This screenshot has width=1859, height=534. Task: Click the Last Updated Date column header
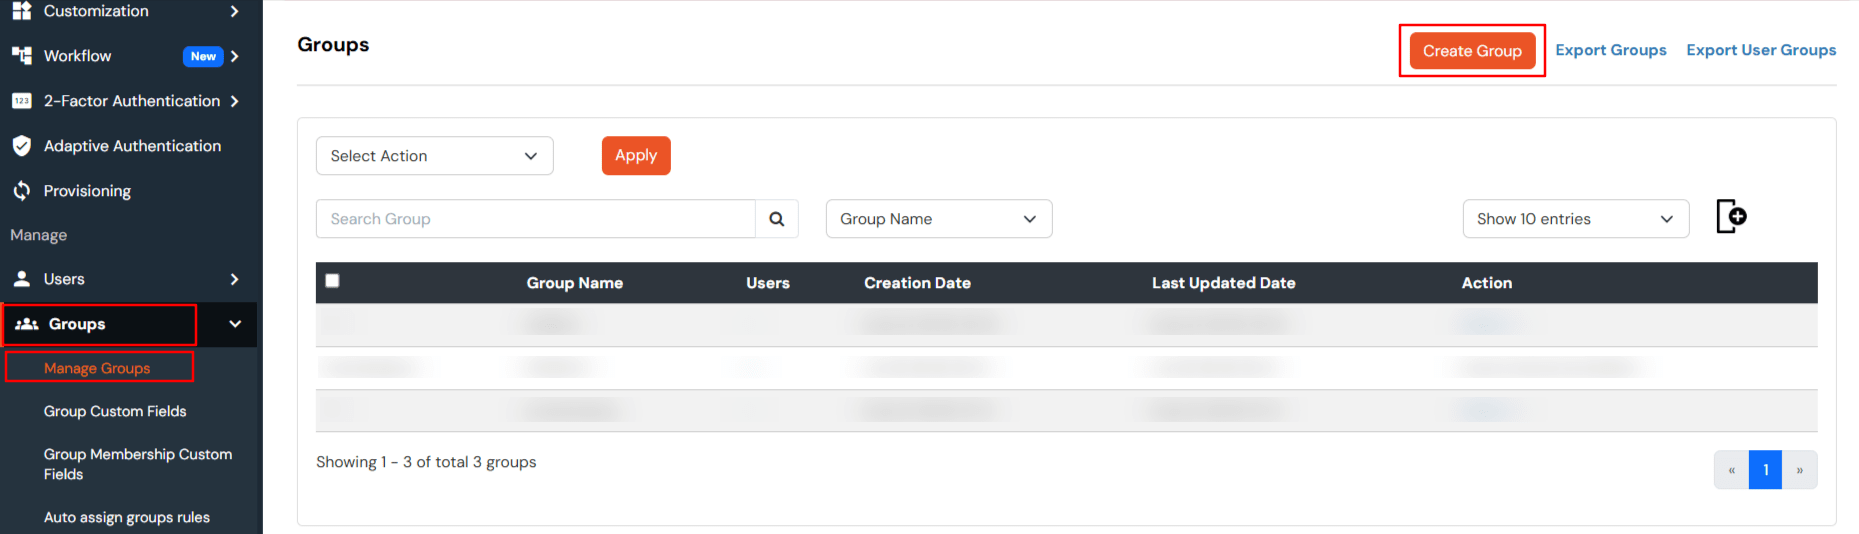1223,283
